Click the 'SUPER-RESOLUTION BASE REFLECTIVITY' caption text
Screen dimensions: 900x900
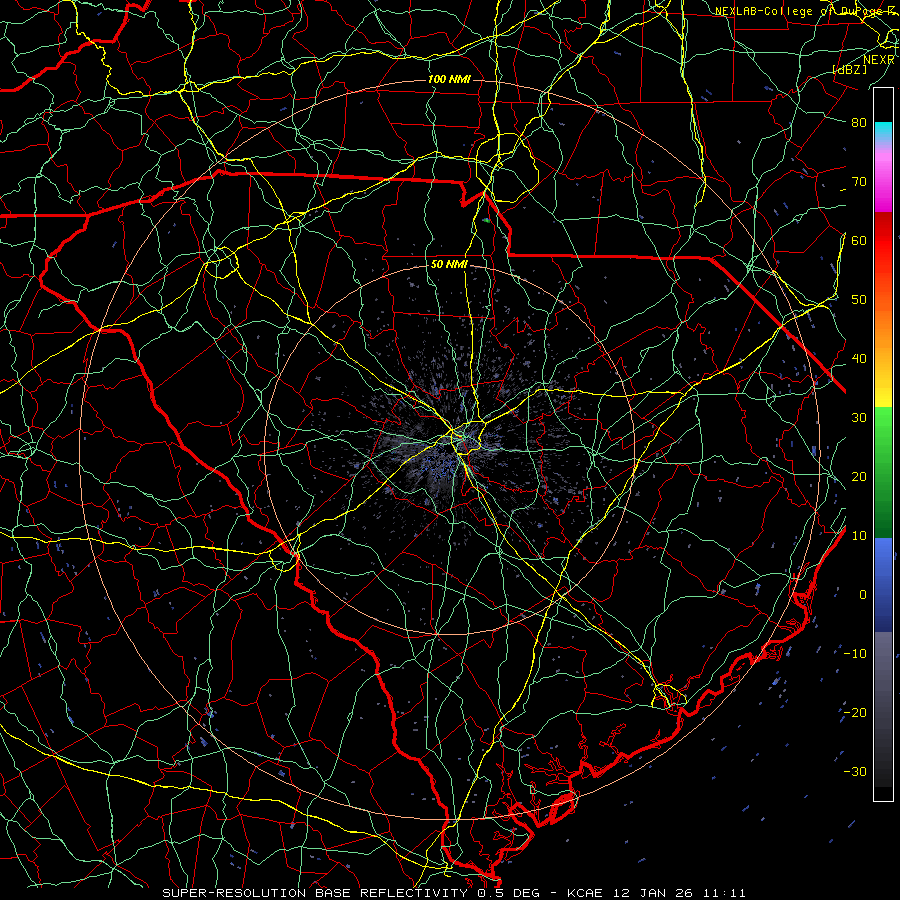[315, 893]
